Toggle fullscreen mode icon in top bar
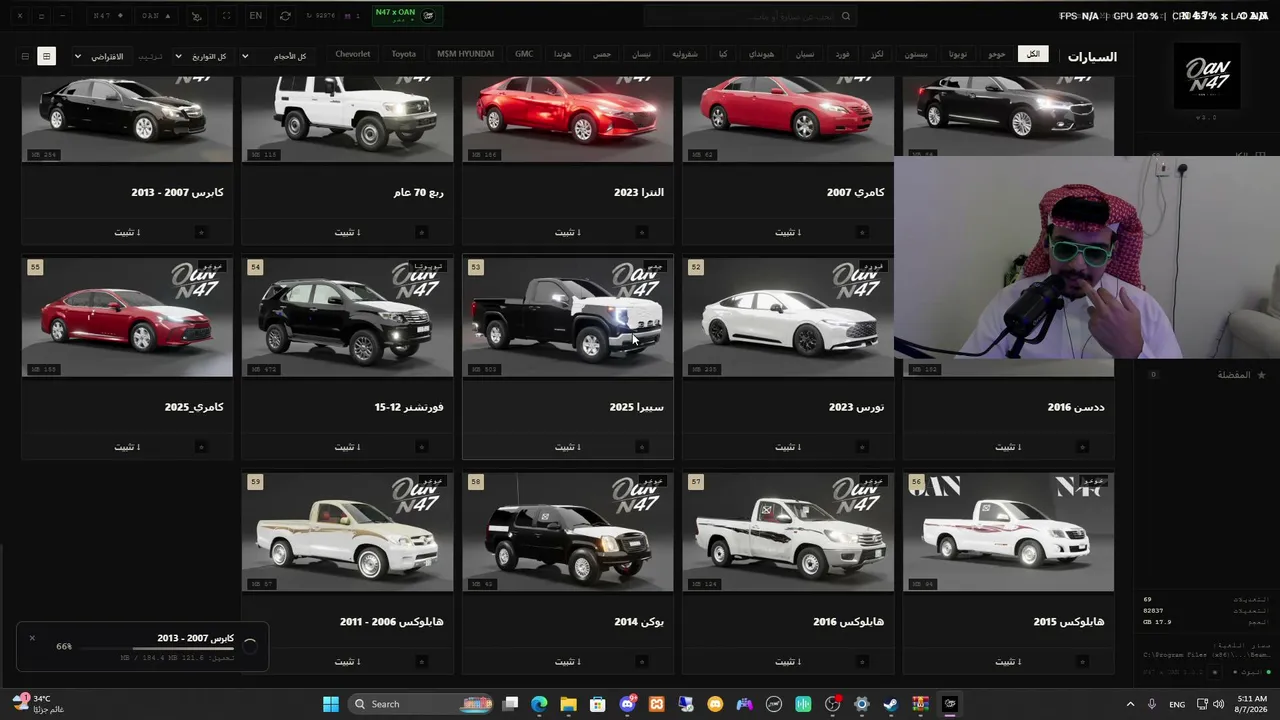The height and width of the screenshot is (720, 1280). pos(226,16)
